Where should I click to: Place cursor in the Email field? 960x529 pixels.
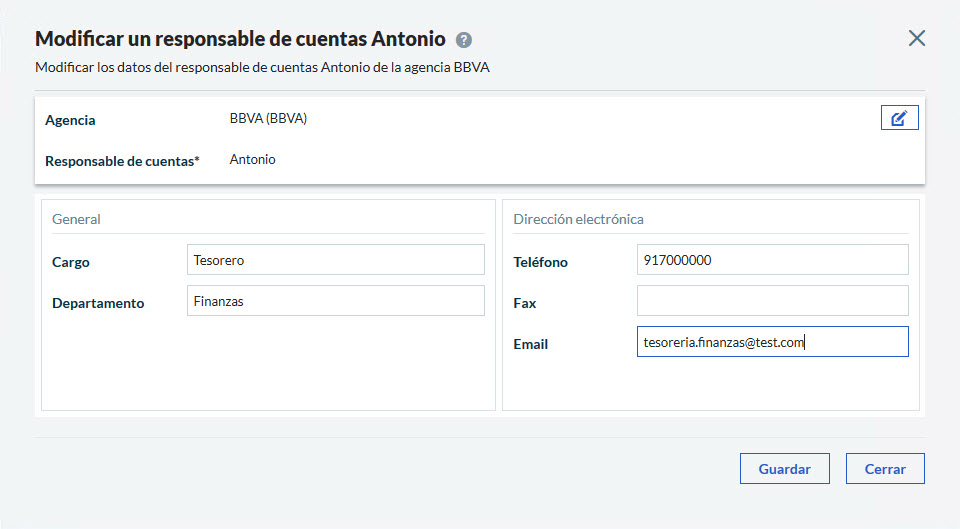(772, 342)
